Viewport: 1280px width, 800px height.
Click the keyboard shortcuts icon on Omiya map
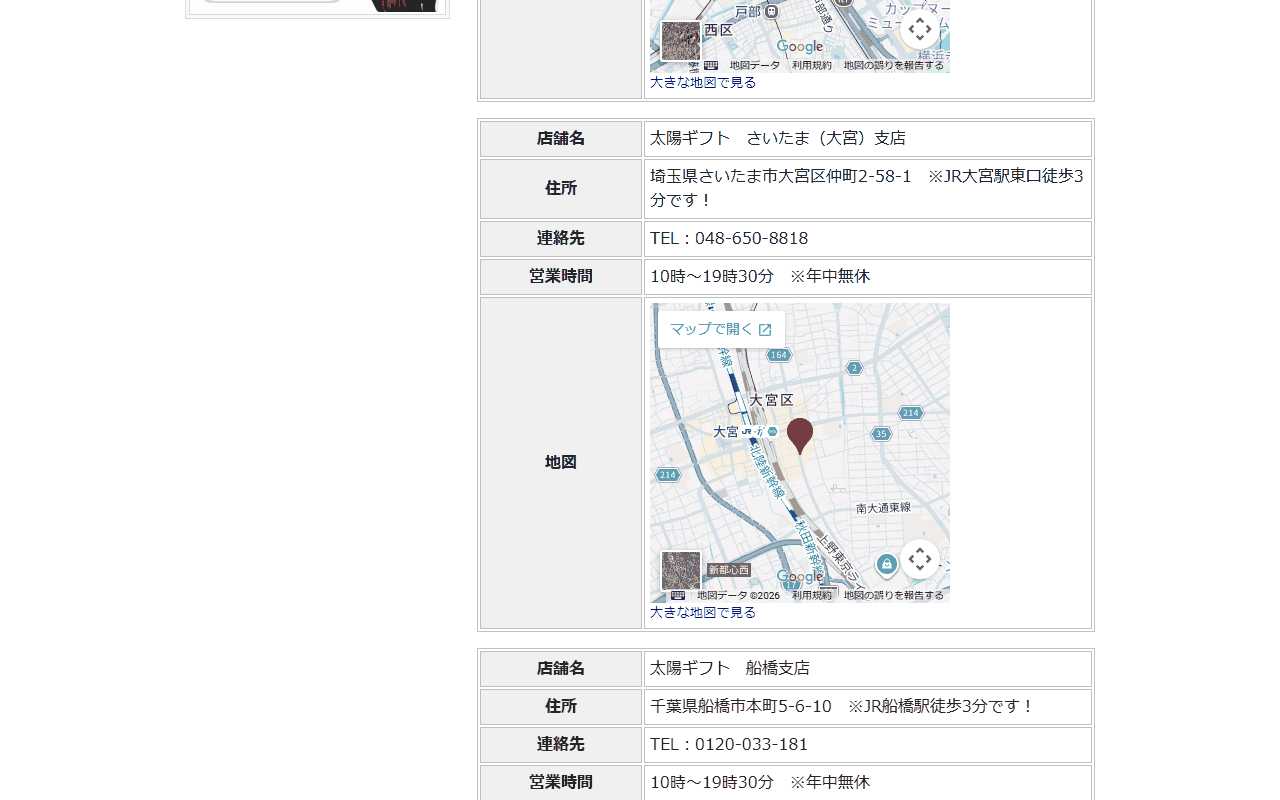[x=678, y=595]
